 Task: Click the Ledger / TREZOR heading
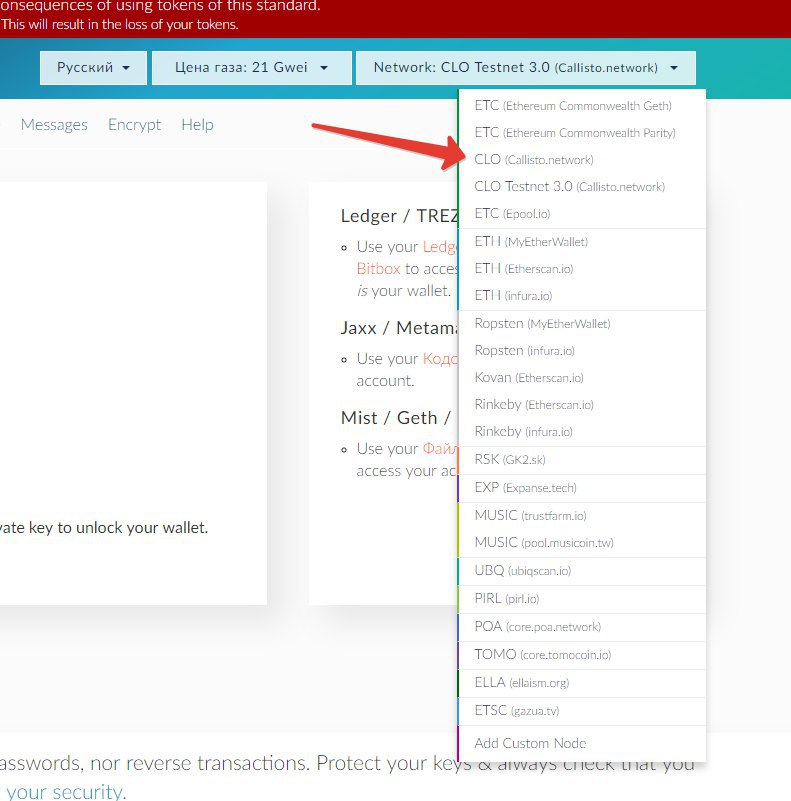coord(400,216)
